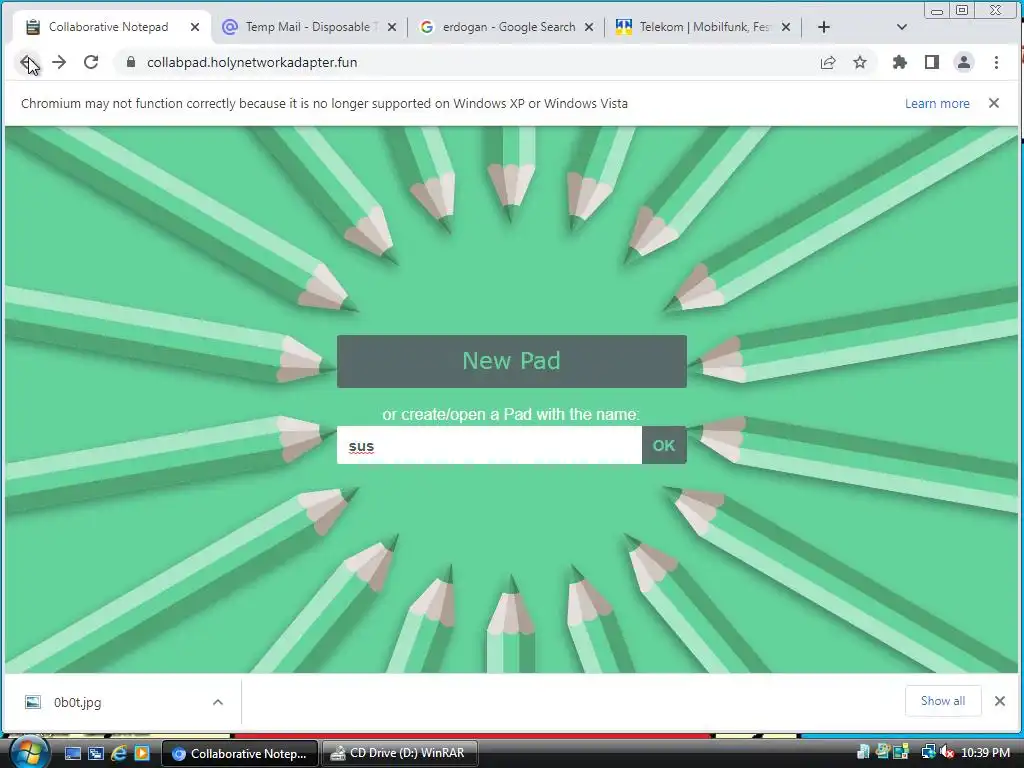Share this page using the share icon
Screen dimensions: 1024x768
827,63
